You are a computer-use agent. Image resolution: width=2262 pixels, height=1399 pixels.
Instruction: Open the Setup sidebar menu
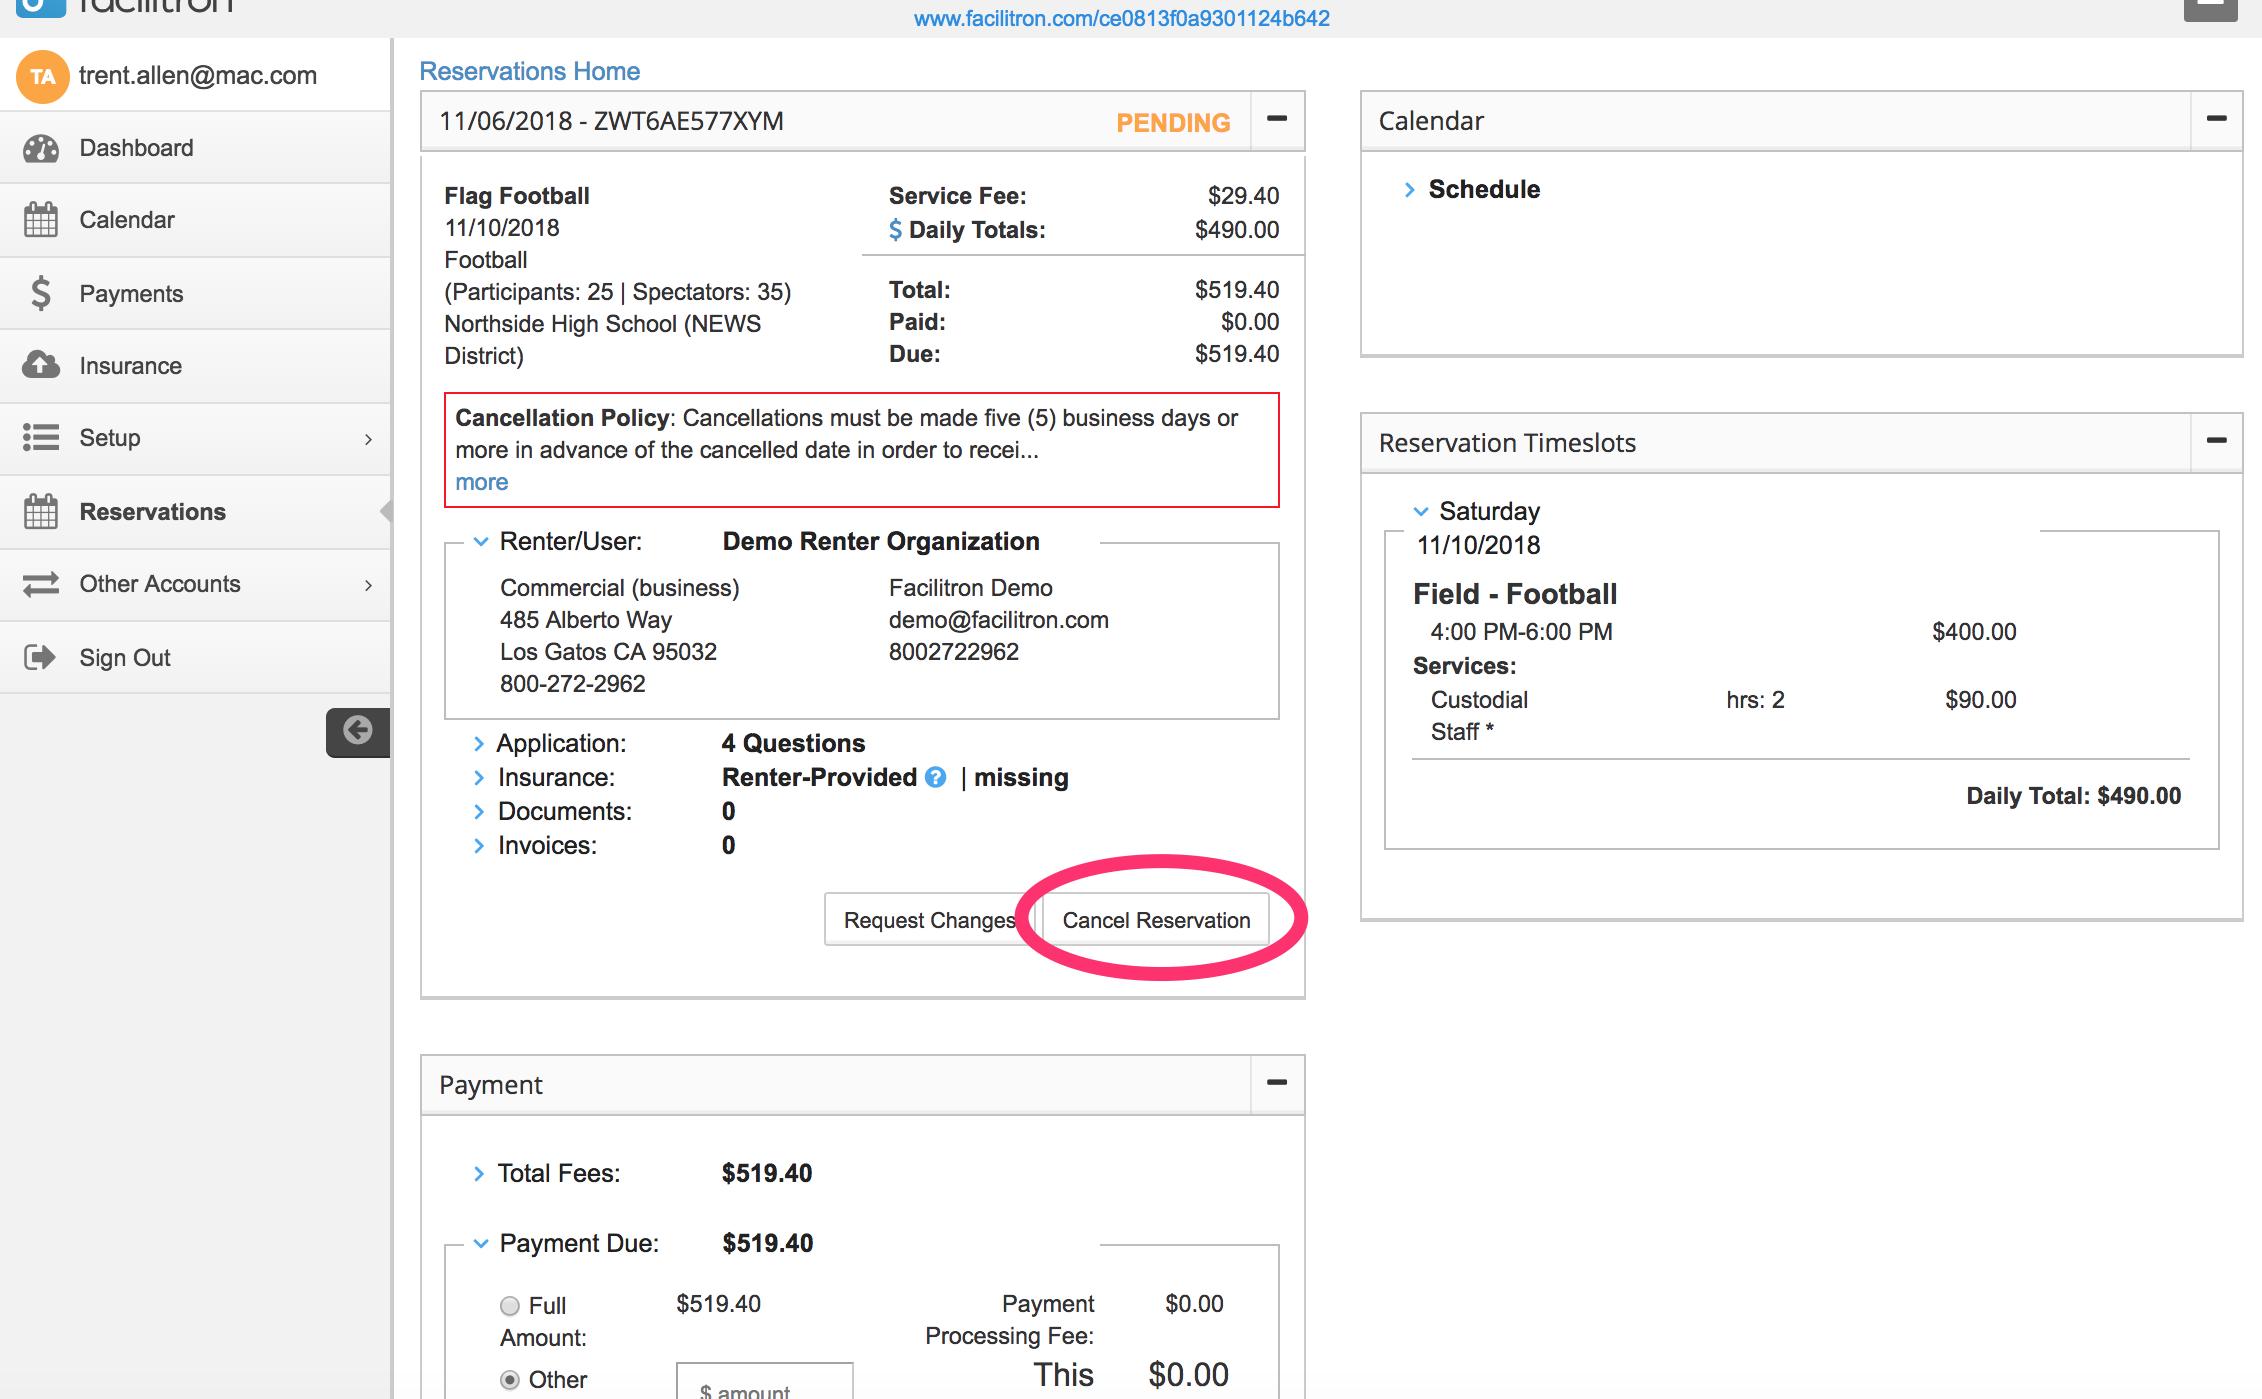[x=110, y=438]
